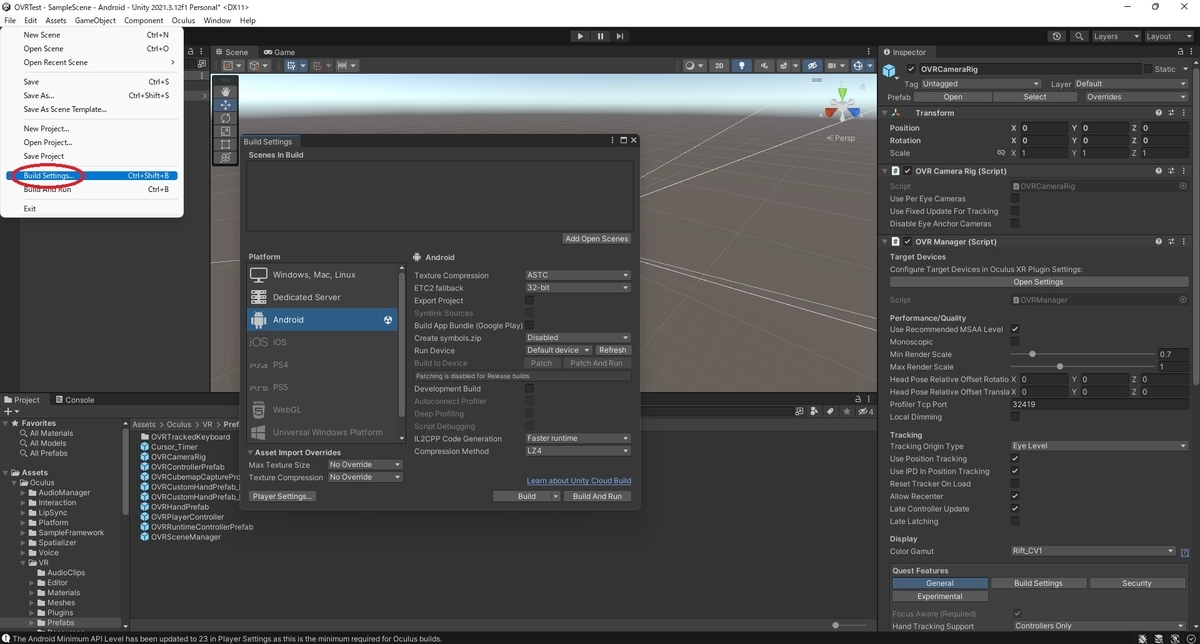Click the Project panel add (+) button
Image resolution: width=1200 pixels, height=644 pixels.
coord(10,411)
